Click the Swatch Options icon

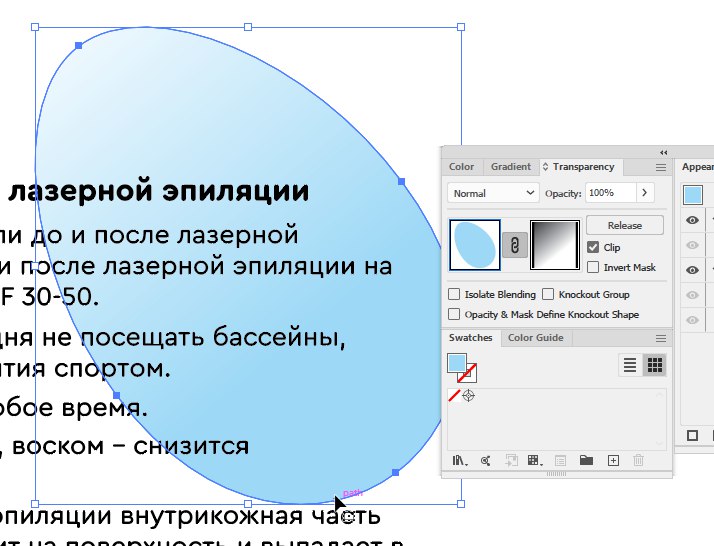point(561,461)
